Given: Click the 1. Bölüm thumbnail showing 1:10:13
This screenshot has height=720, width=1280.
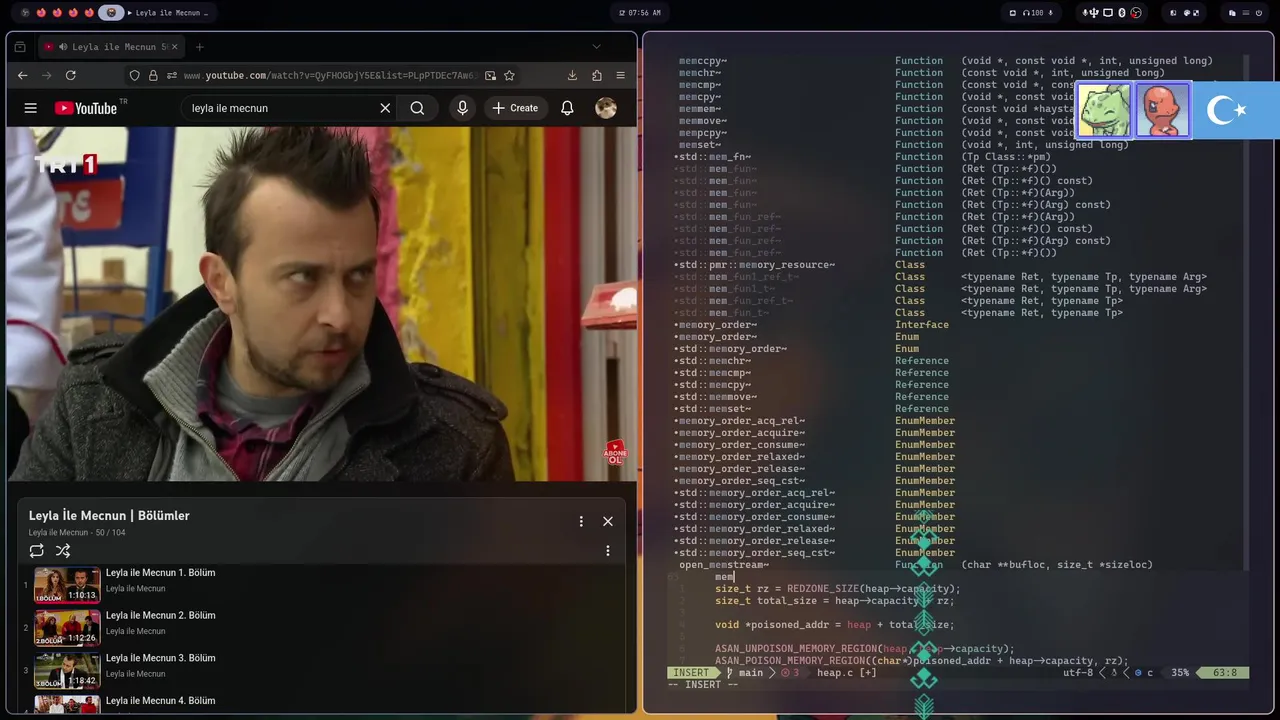Looking at the screenshot, I should (67, 585).
